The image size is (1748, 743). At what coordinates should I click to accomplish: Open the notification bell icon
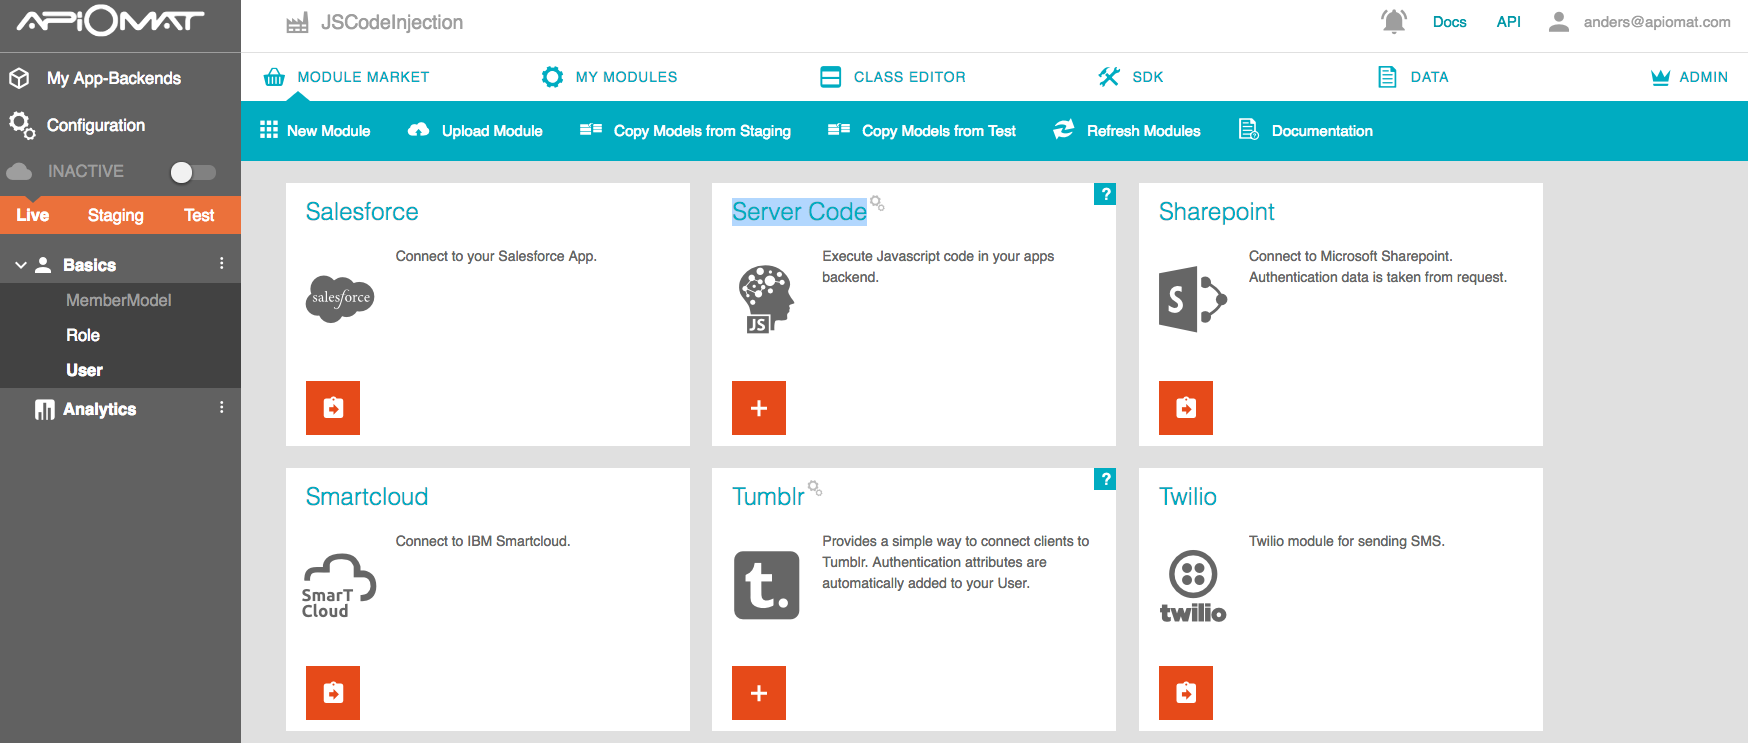[1394, 21]
